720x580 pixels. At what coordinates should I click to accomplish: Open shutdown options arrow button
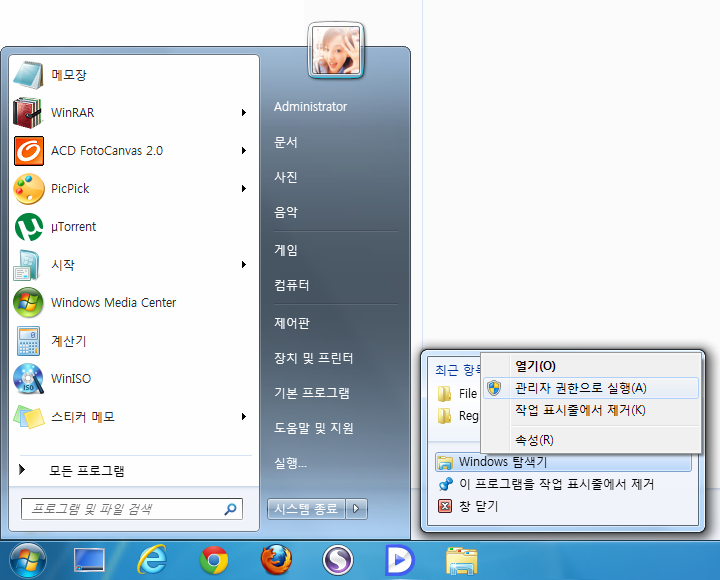point(357,509)
